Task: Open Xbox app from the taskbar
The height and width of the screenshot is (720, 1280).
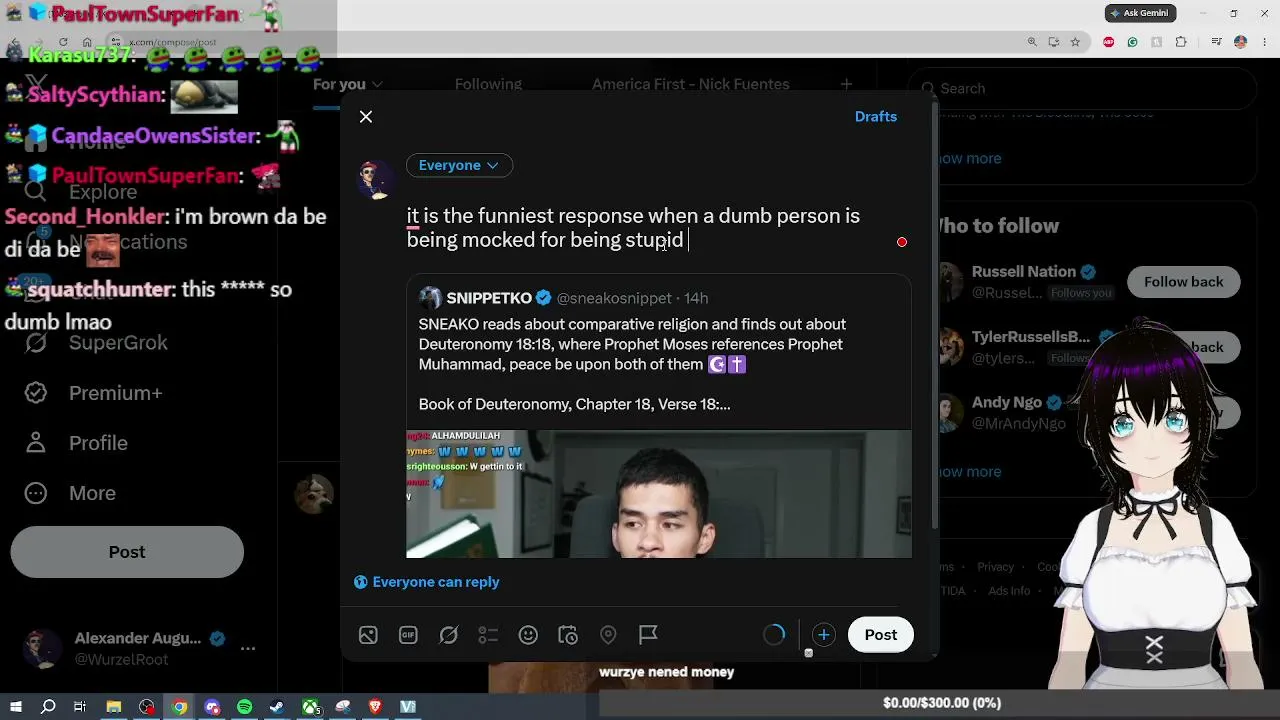Action: click(x=311, y=707)
